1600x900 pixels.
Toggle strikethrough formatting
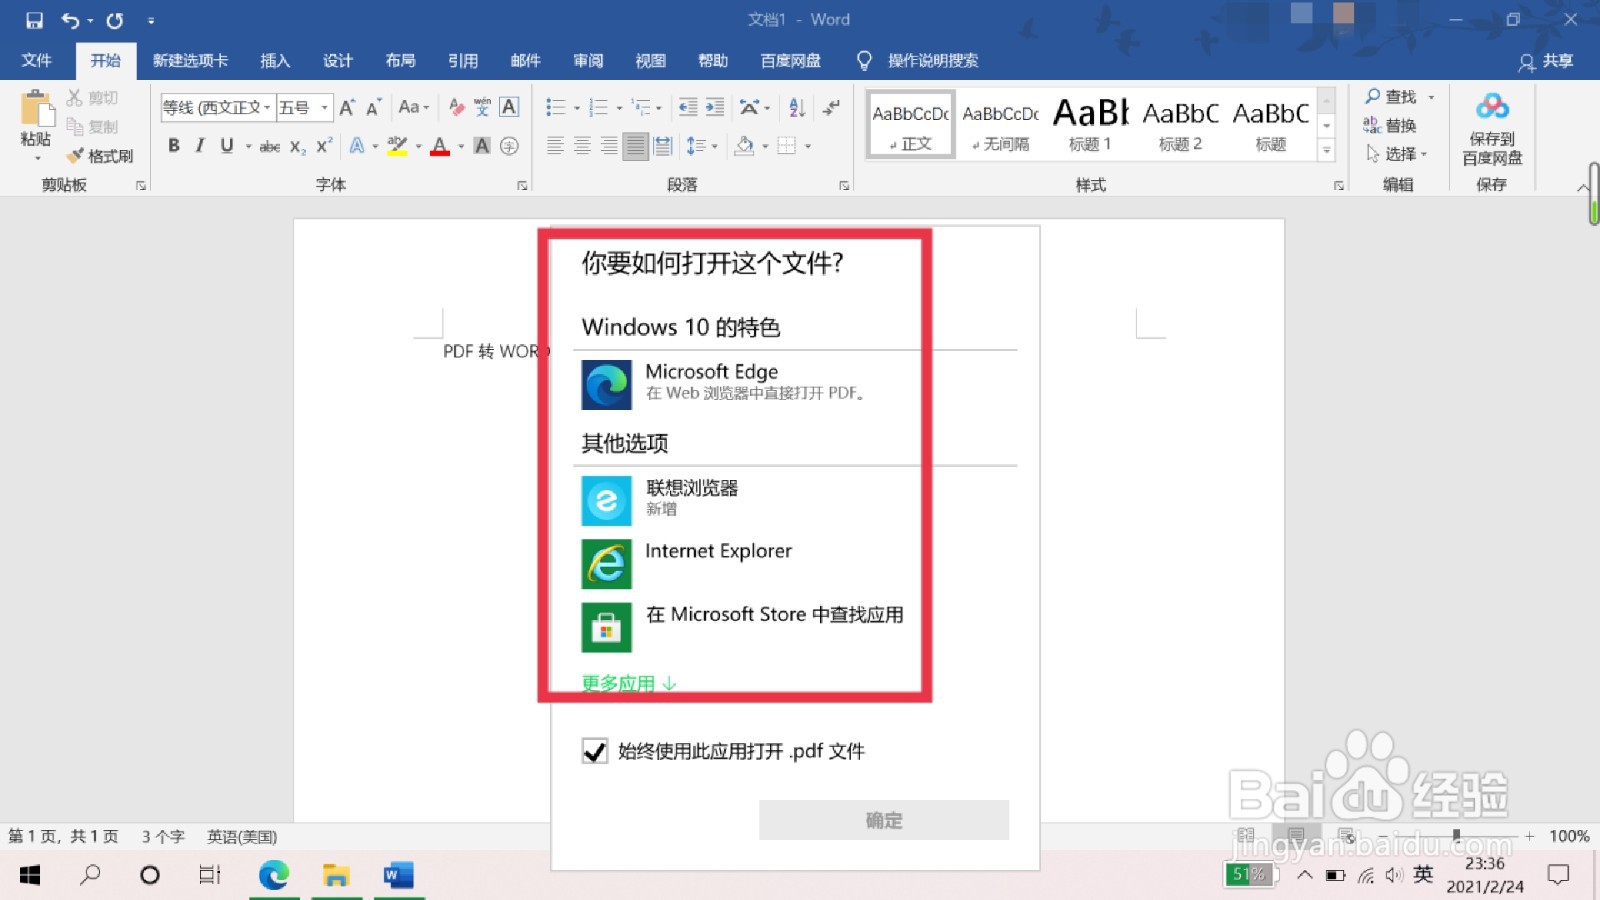point(270,146)
